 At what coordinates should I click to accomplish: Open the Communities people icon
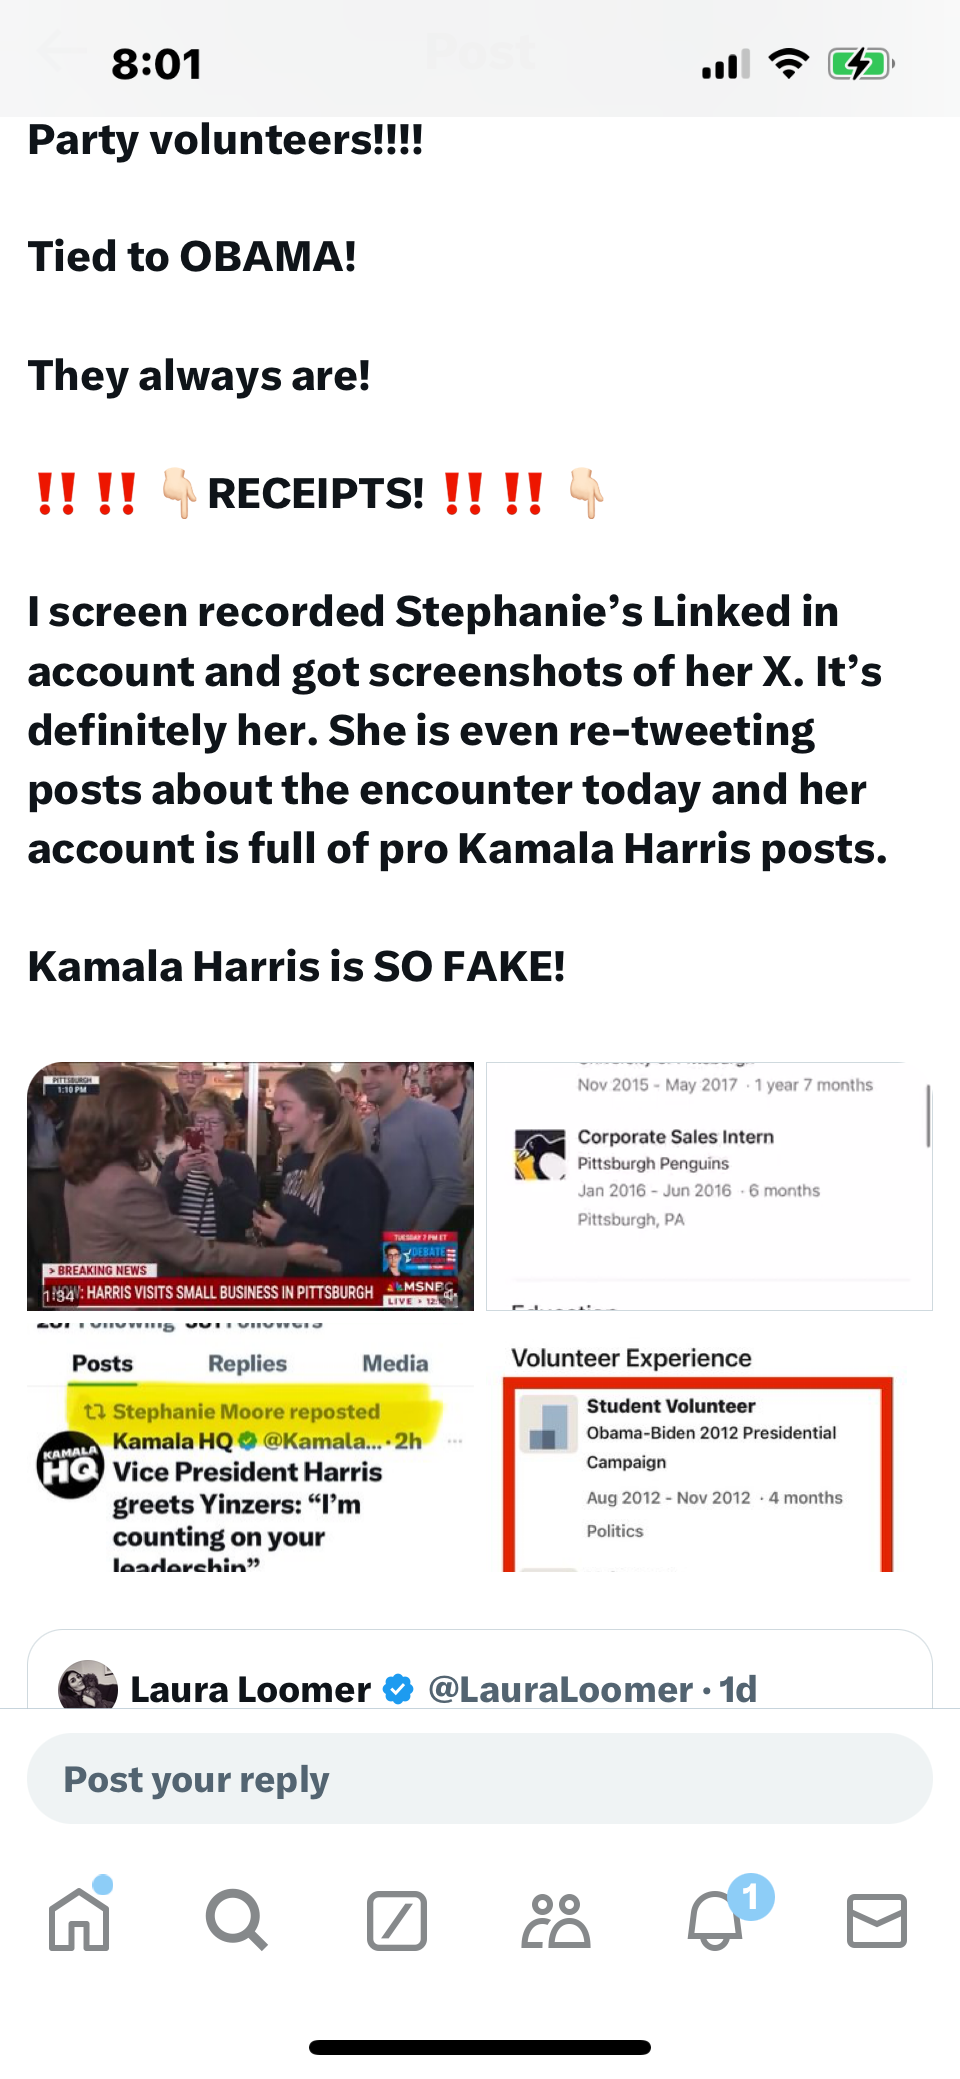(x=555, y=1920)
